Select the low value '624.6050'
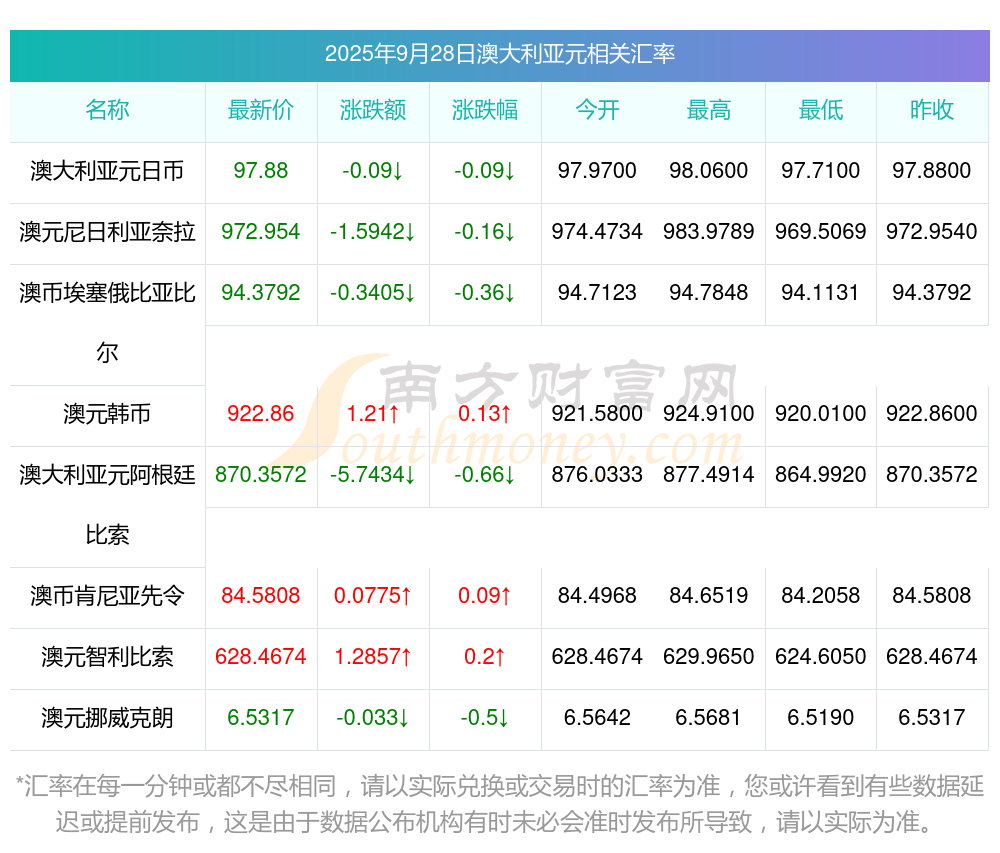 click(821, 657)
